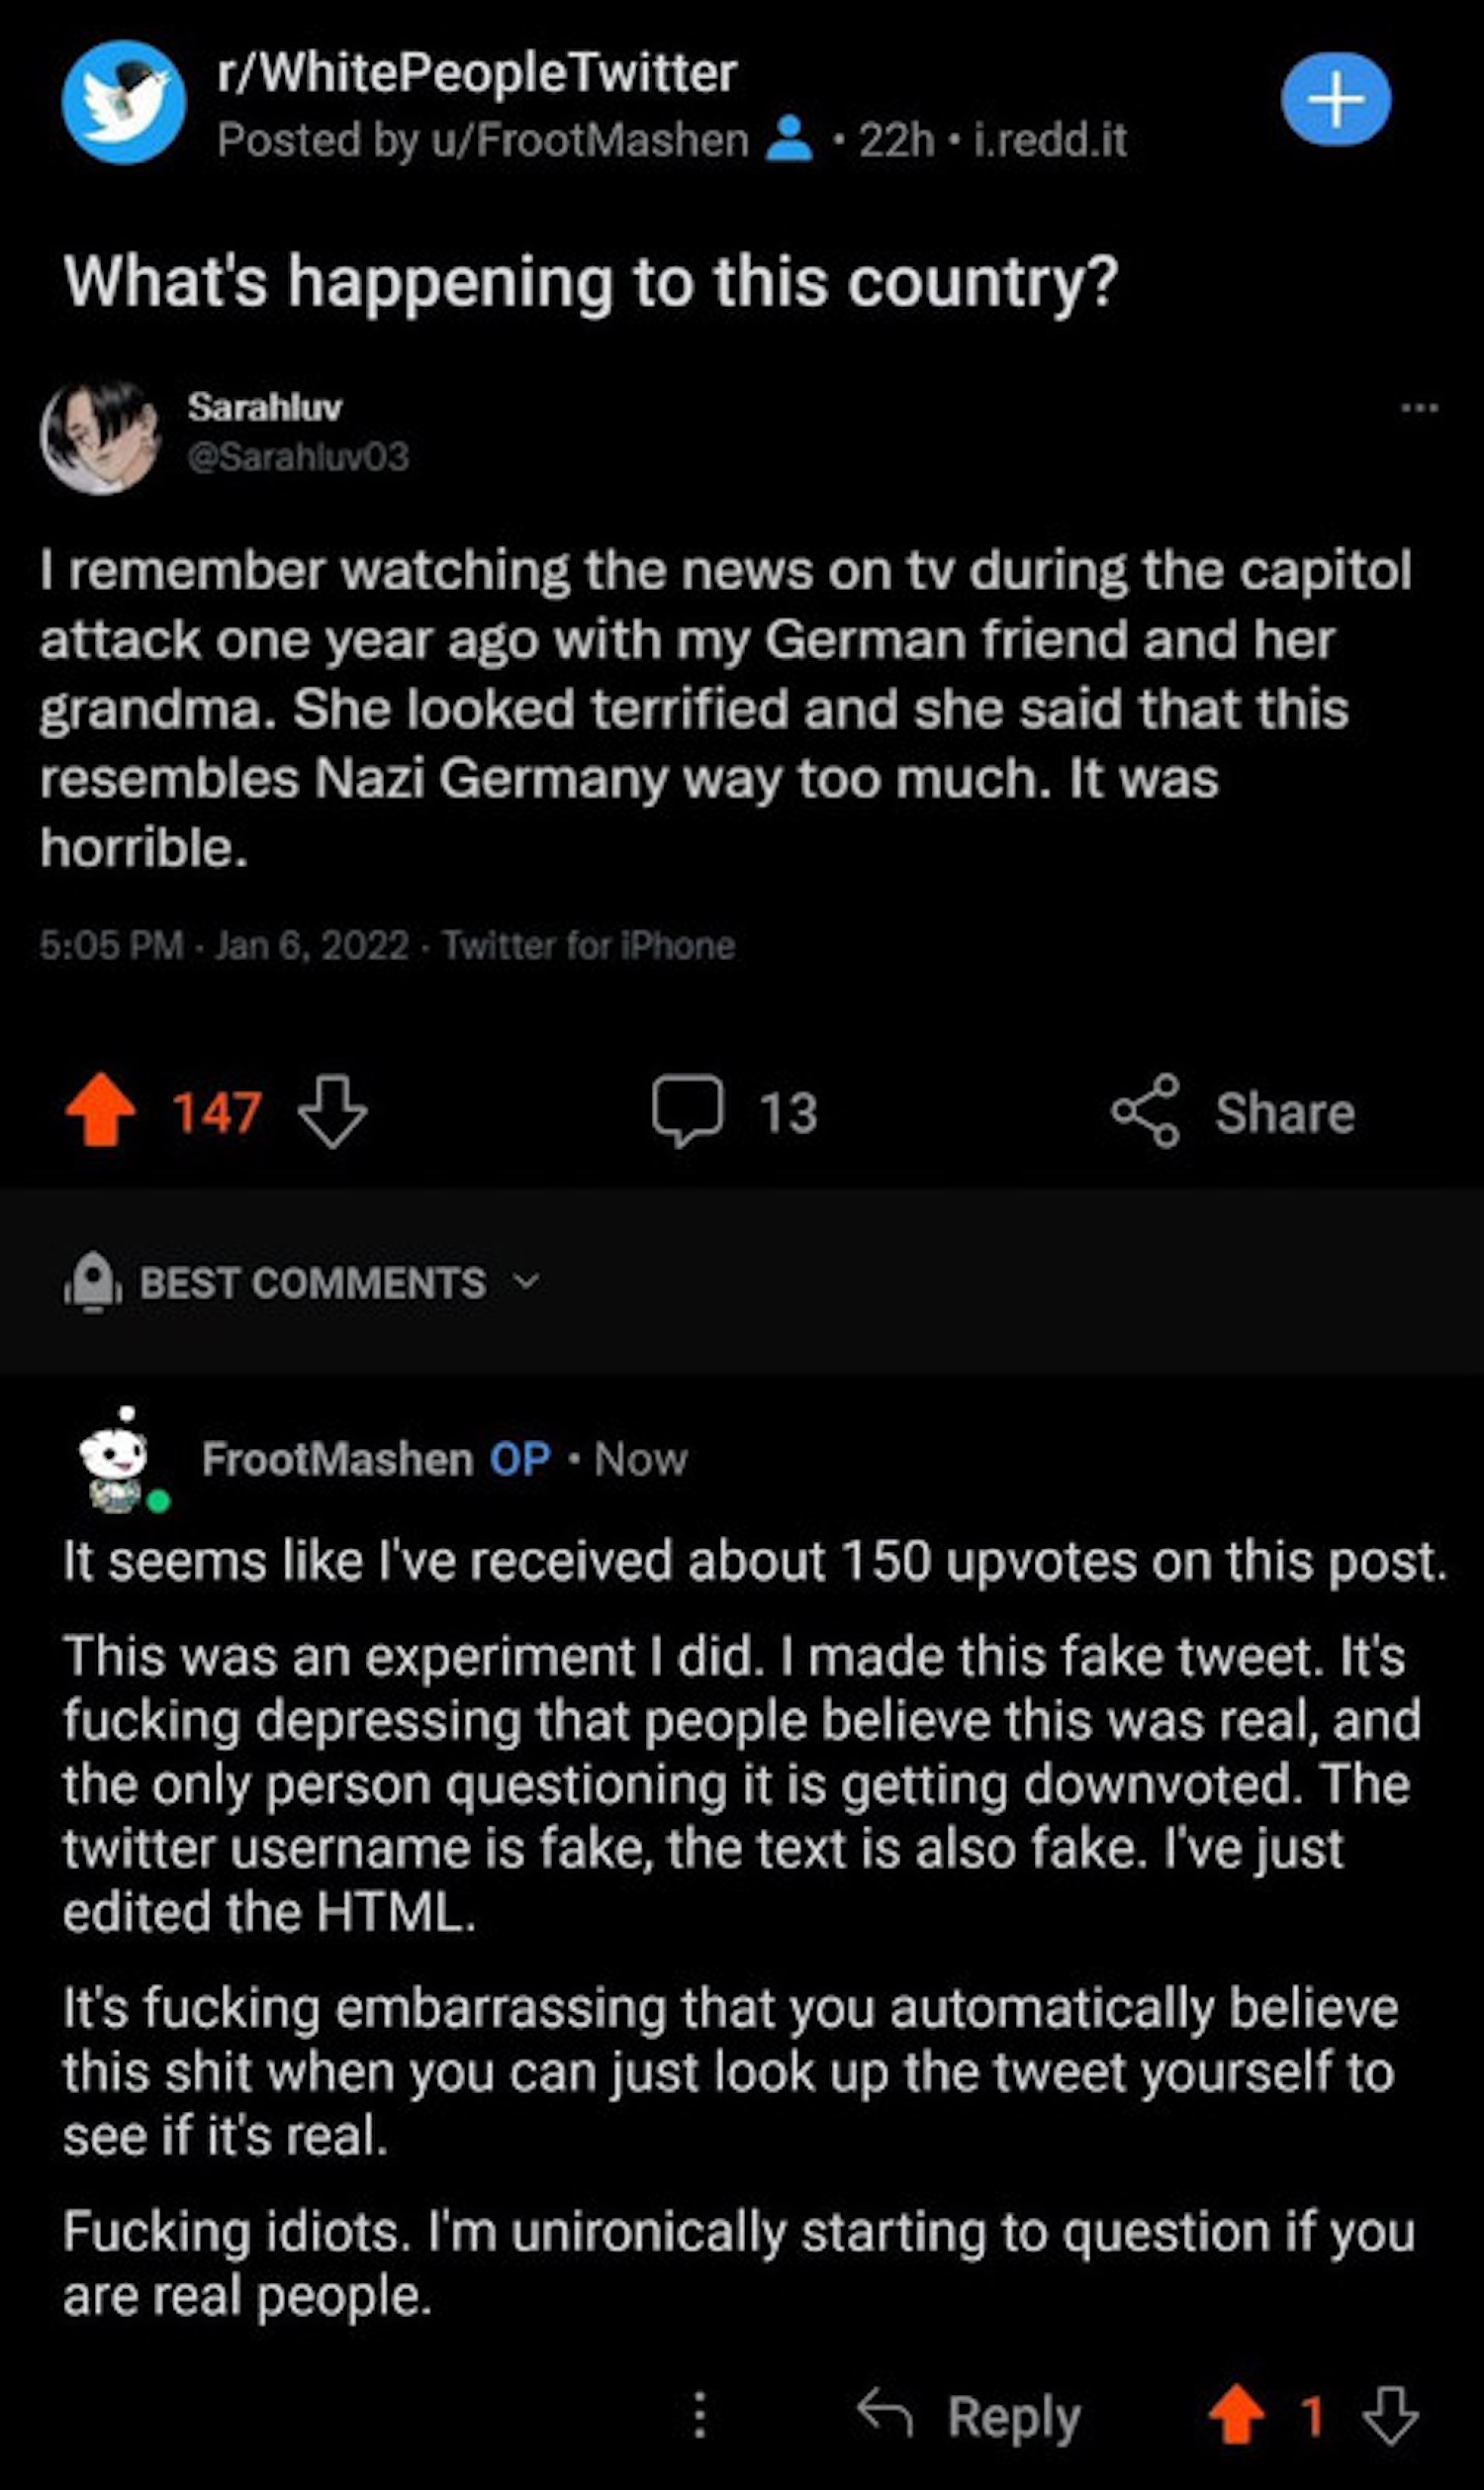1484x2490 pixels.
Task: Expand the Best Comments sort dropdown
Action: point(526,1281)
